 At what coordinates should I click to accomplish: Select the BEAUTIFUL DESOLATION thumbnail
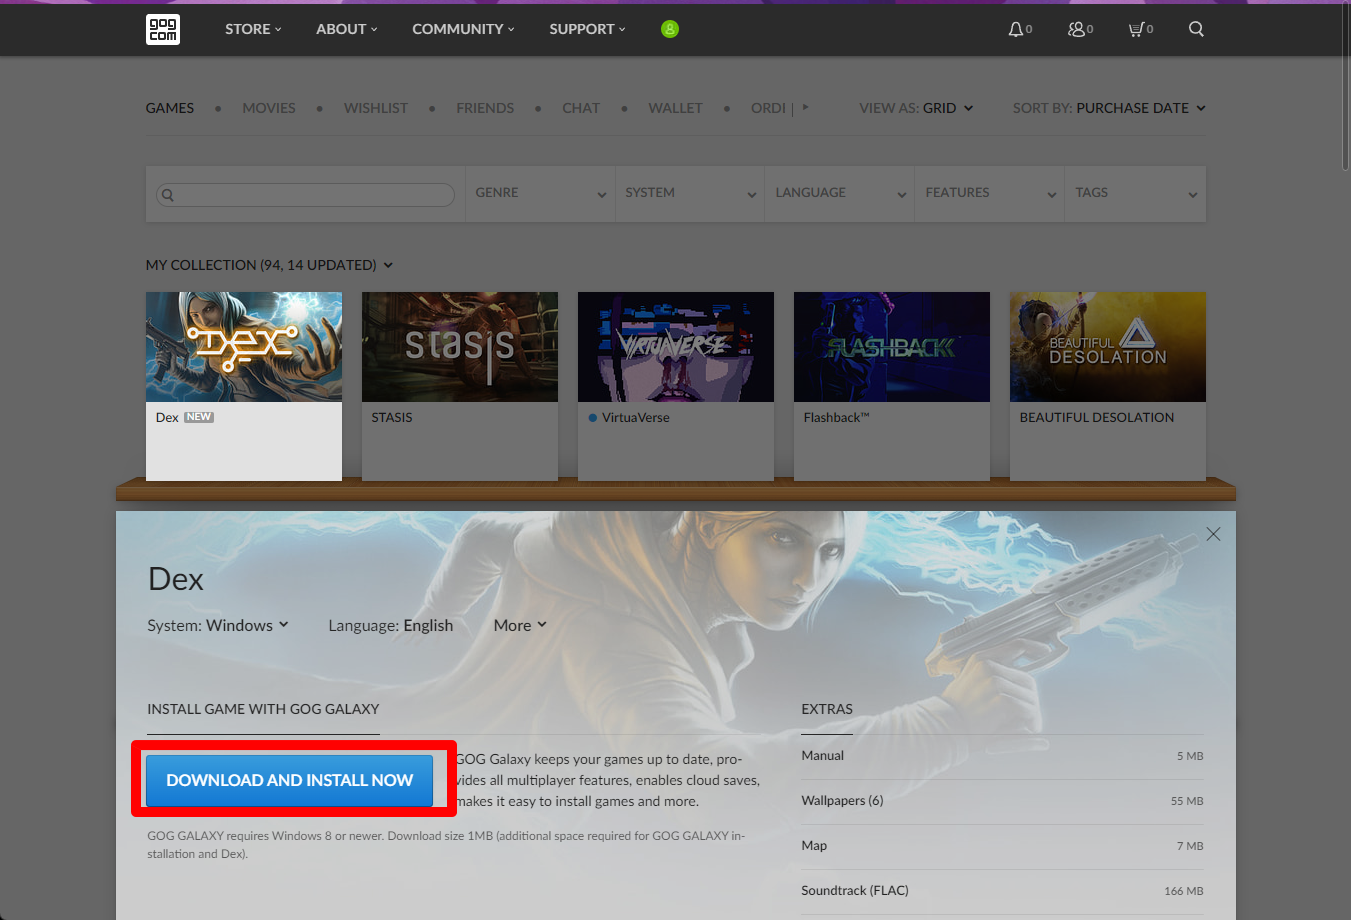1108,347
